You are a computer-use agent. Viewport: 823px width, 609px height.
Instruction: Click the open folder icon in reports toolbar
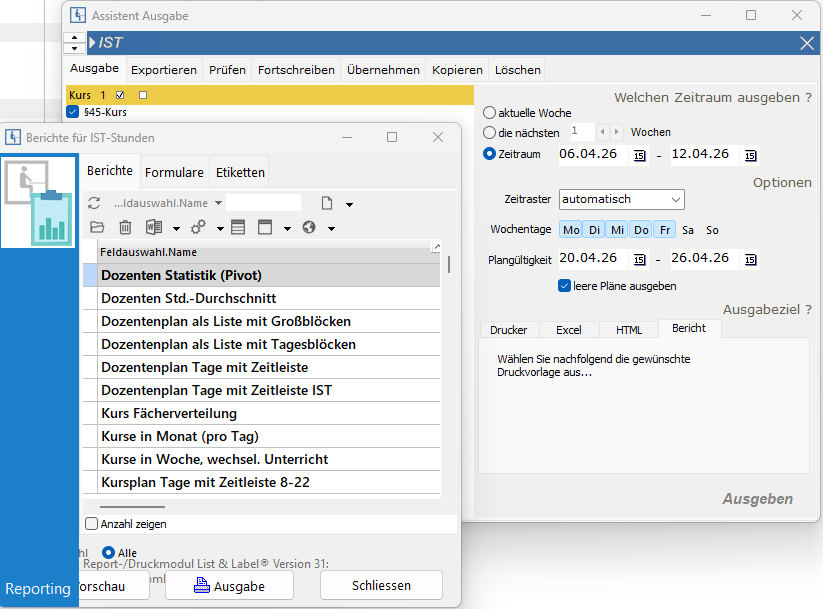click(x=97, y=227)
